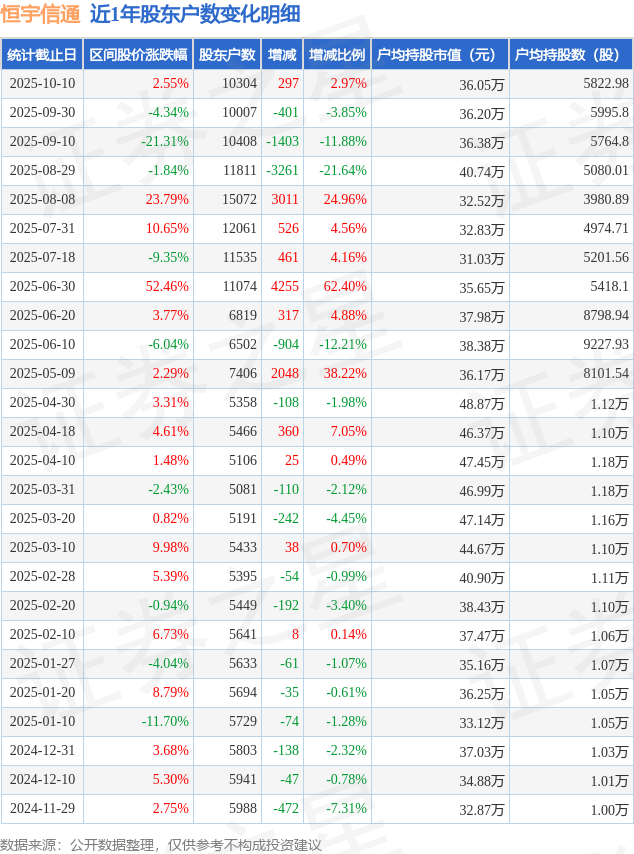The image size is (634, 854).
Task: Click the 2025-06-30 date cell
Action: (x=42, y=287)
